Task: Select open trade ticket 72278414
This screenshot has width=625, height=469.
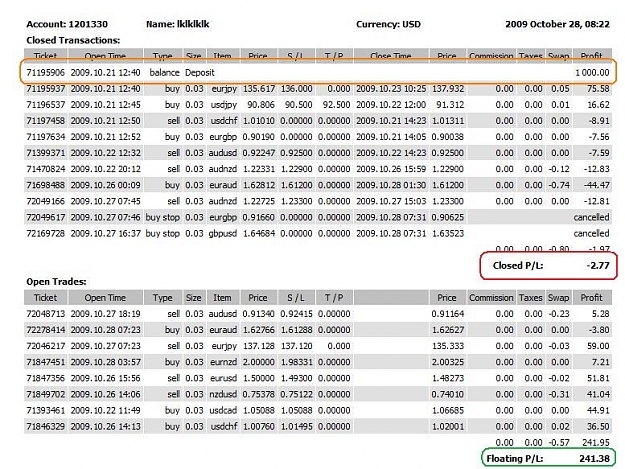Action: click(x=45, y=330)
